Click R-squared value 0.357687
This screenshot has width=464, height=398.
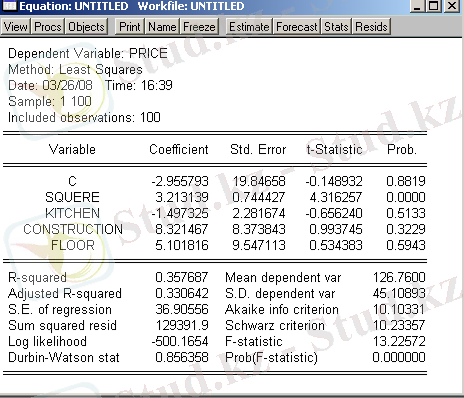click(182, 277)
